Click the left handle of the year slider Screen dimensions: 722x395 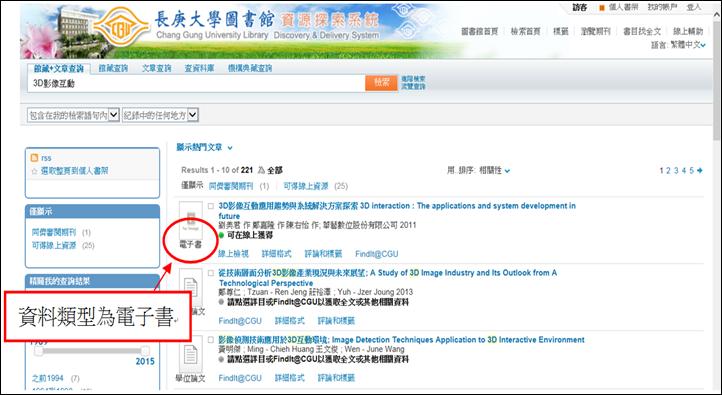39,351
